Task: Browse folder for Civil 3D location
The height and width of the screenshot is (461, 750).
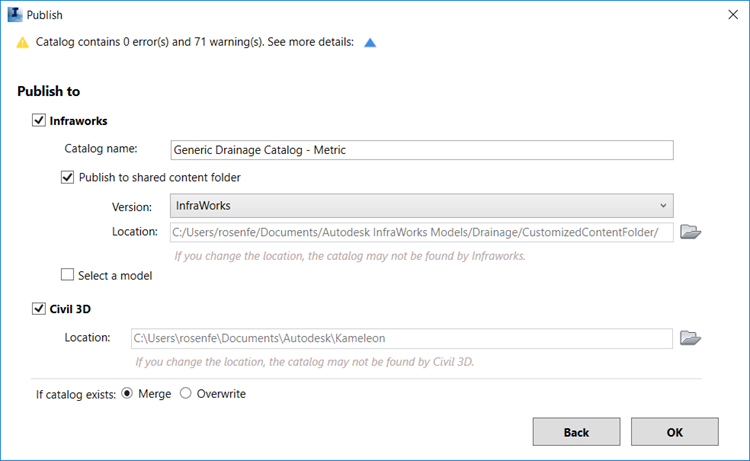Action: pyautogui.click(x=690, y=338)
